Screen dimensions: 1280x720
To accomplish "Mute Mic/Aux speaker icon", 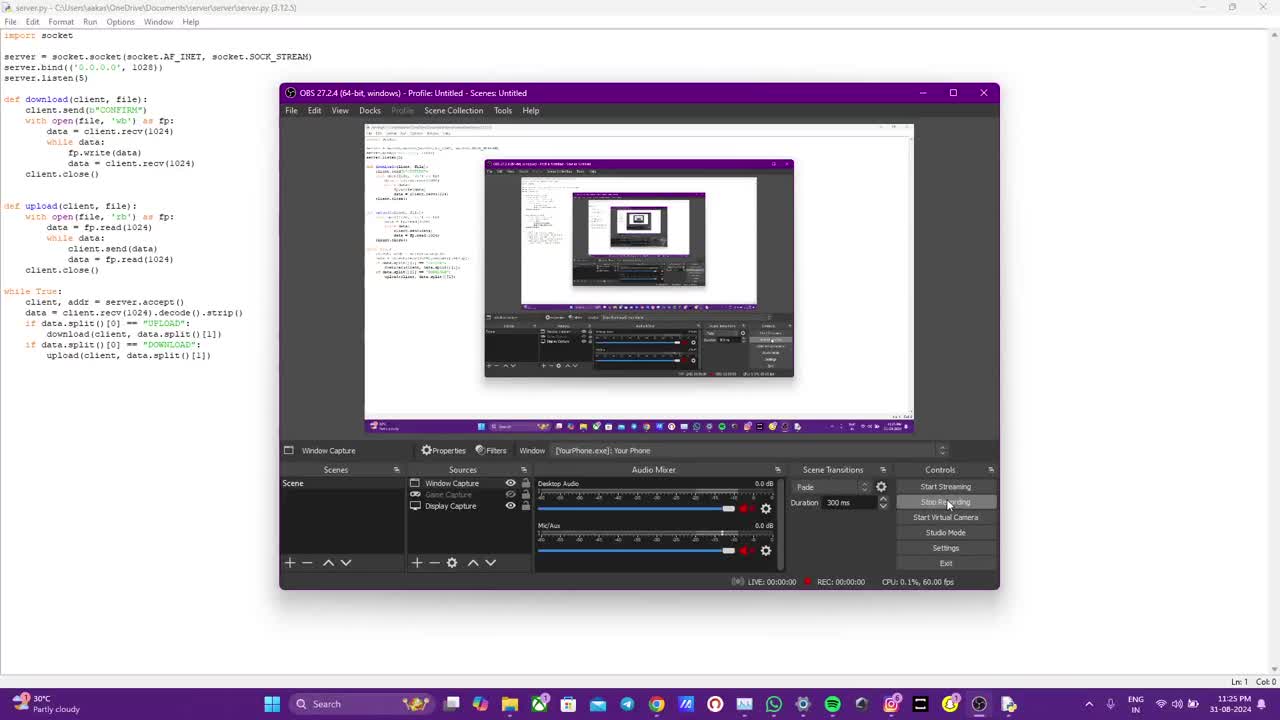I will pyautogui.click(x=746, y=551).
